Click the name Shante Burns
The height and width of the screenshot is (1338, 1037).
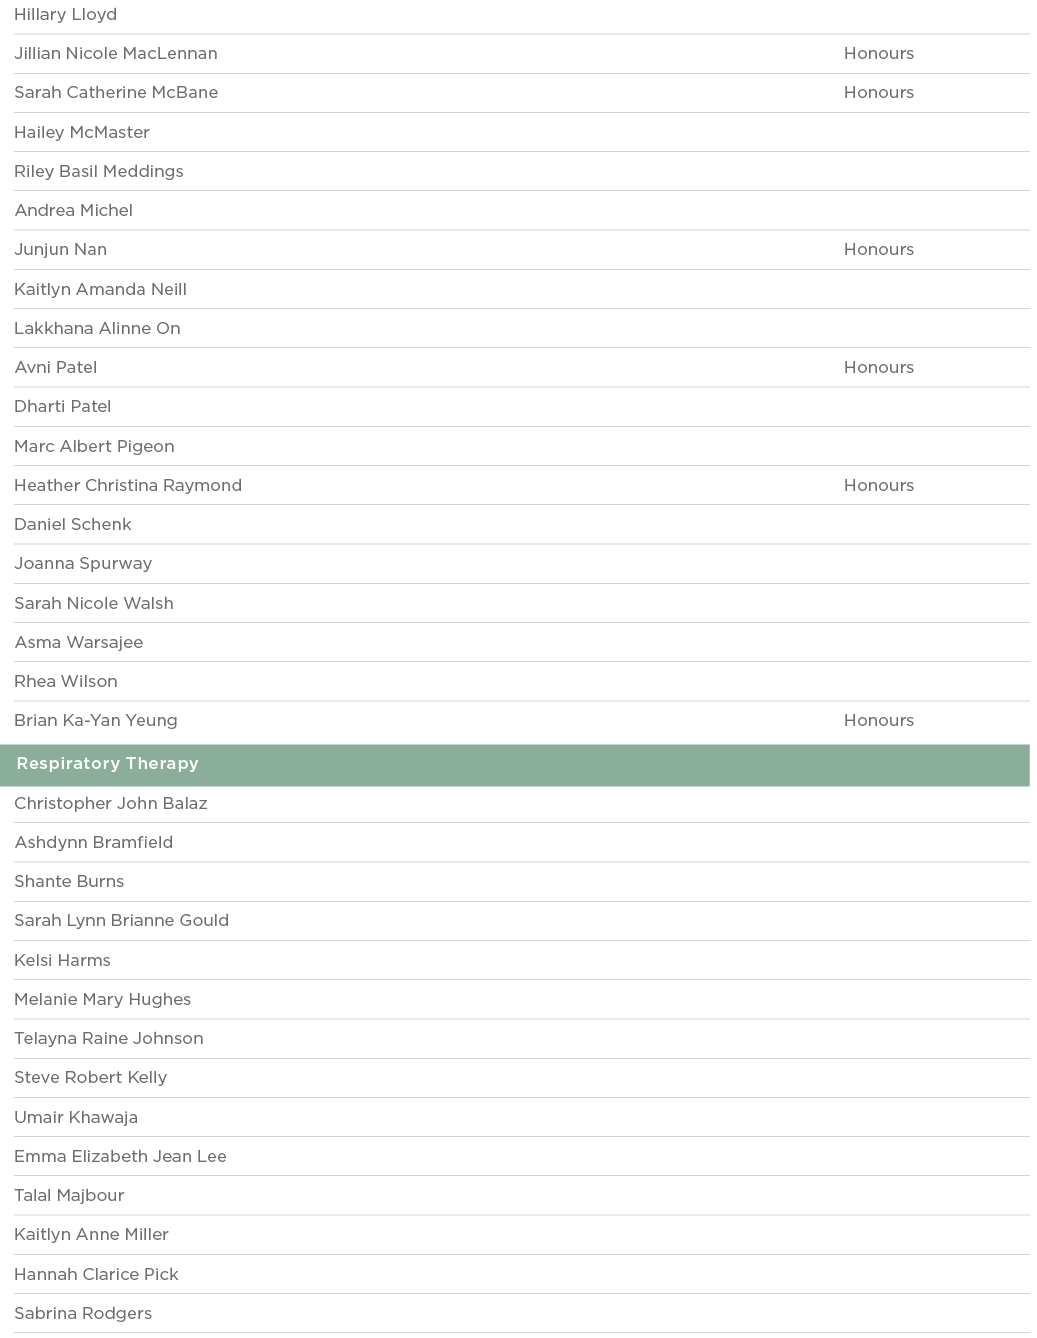[69, 882]
